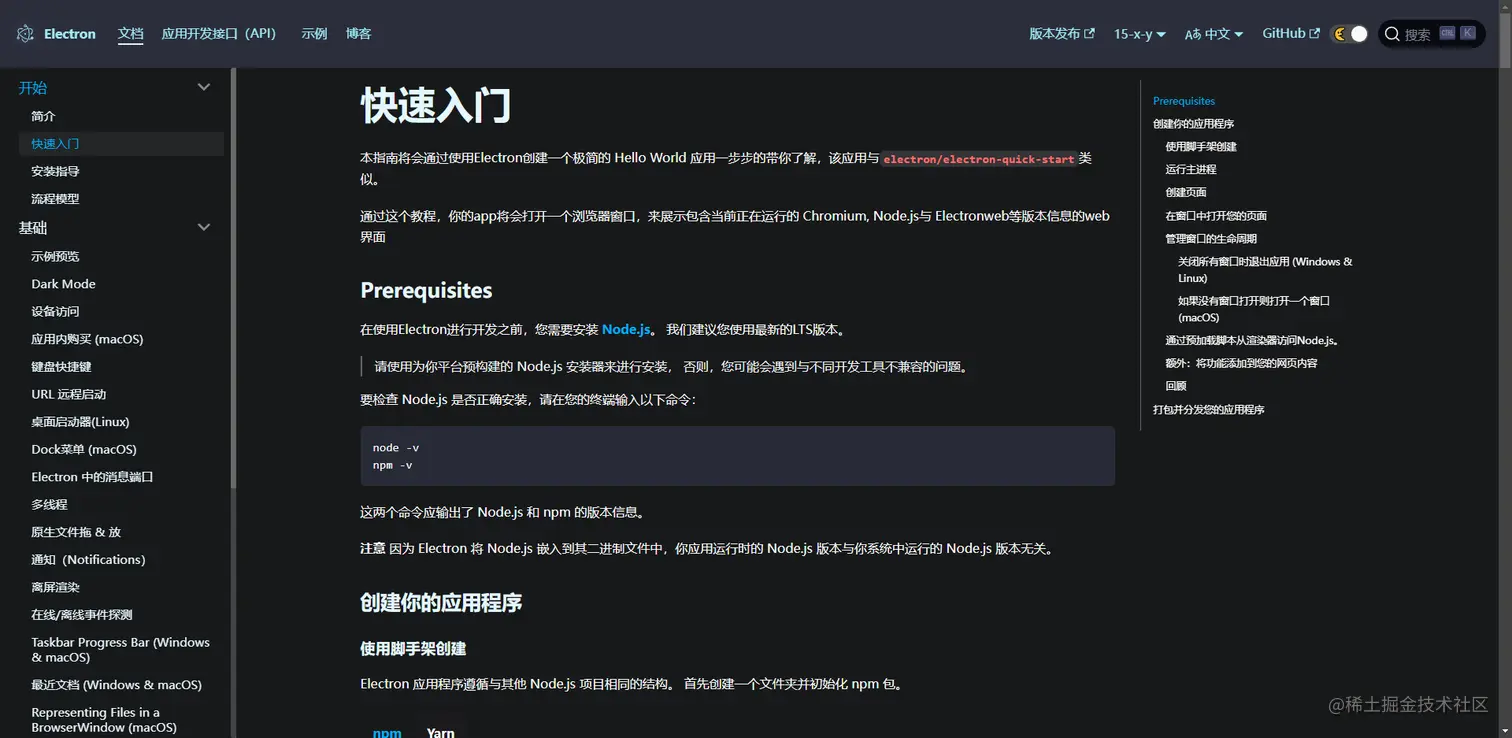Open the 博客 nav item
The image size is (1512, 738).
tap(358, 33)
